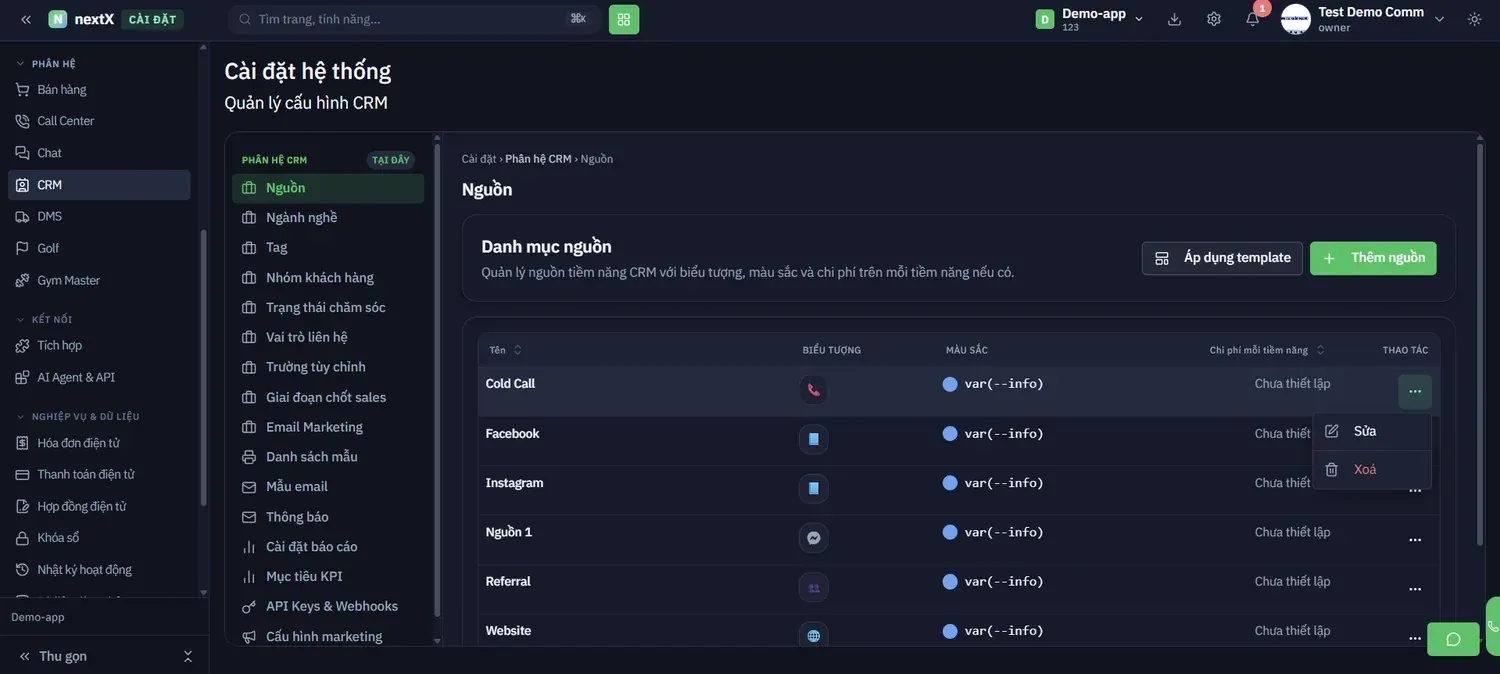1500x674 pixels.
Task: Go to Gym Master in the sidebar
Action: pyautogui.click(x=99, y=280)
